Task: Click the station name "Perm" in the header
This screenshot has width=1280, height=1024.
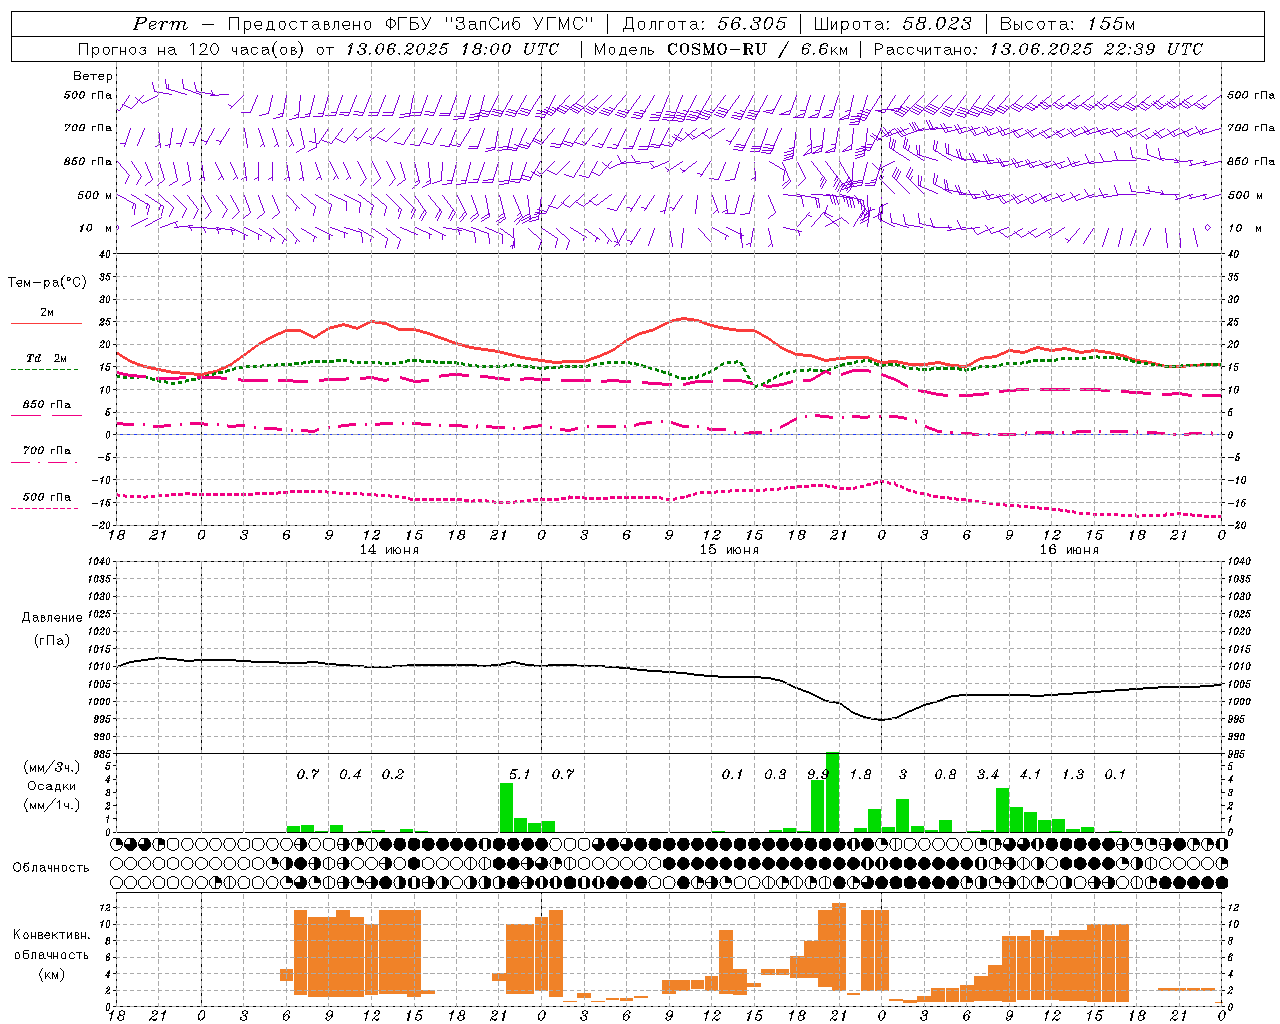Action: [160, 24]
